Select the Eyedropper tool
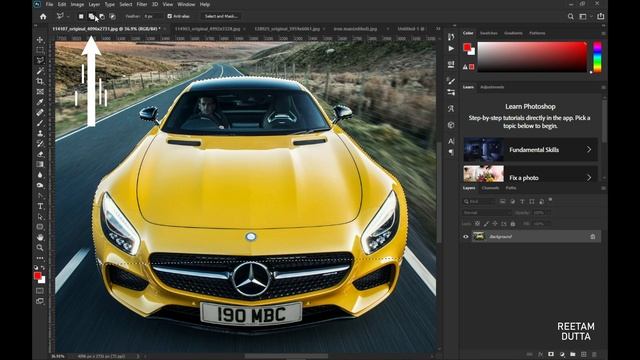The width and height of the screenshot is (640, 360). point(40,102)
